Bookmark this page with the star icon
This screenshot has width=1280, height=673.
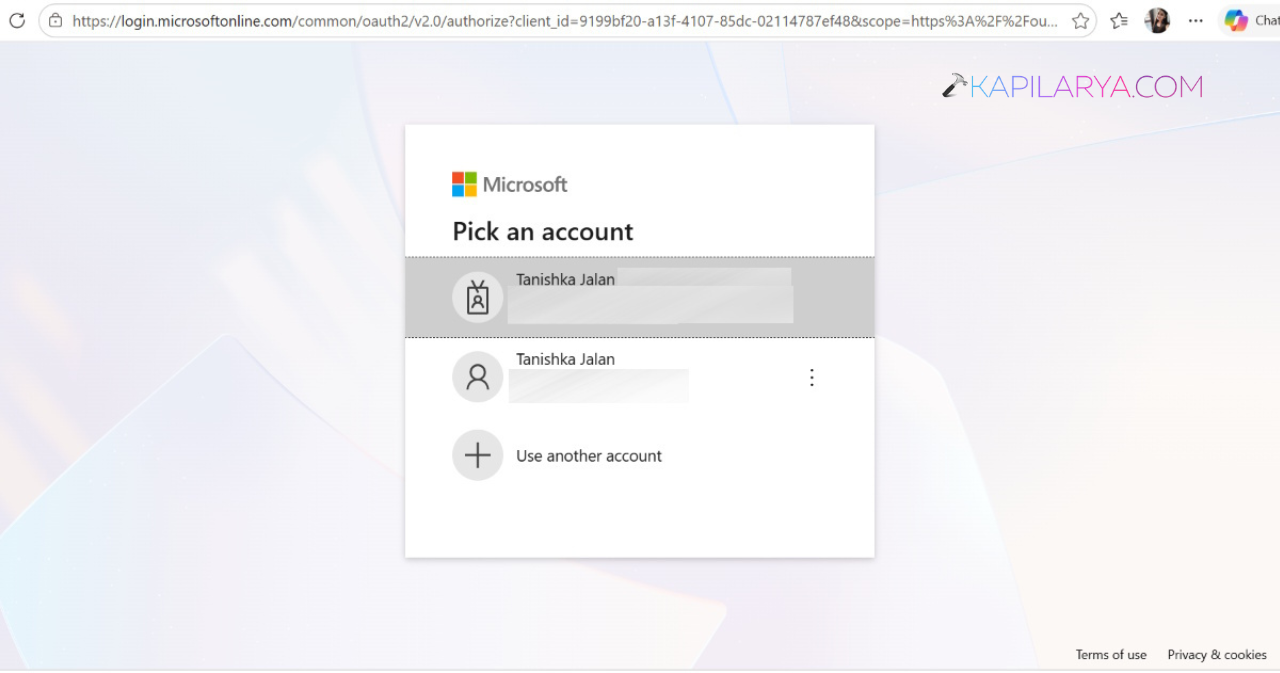pos(1080,20)
